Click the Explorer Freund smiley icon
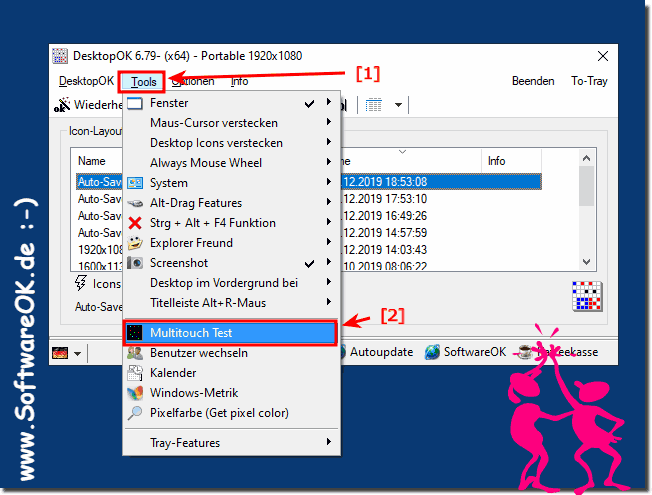This screenshot has height=495, width=652. pyautogui.click(x=135, y=243)
